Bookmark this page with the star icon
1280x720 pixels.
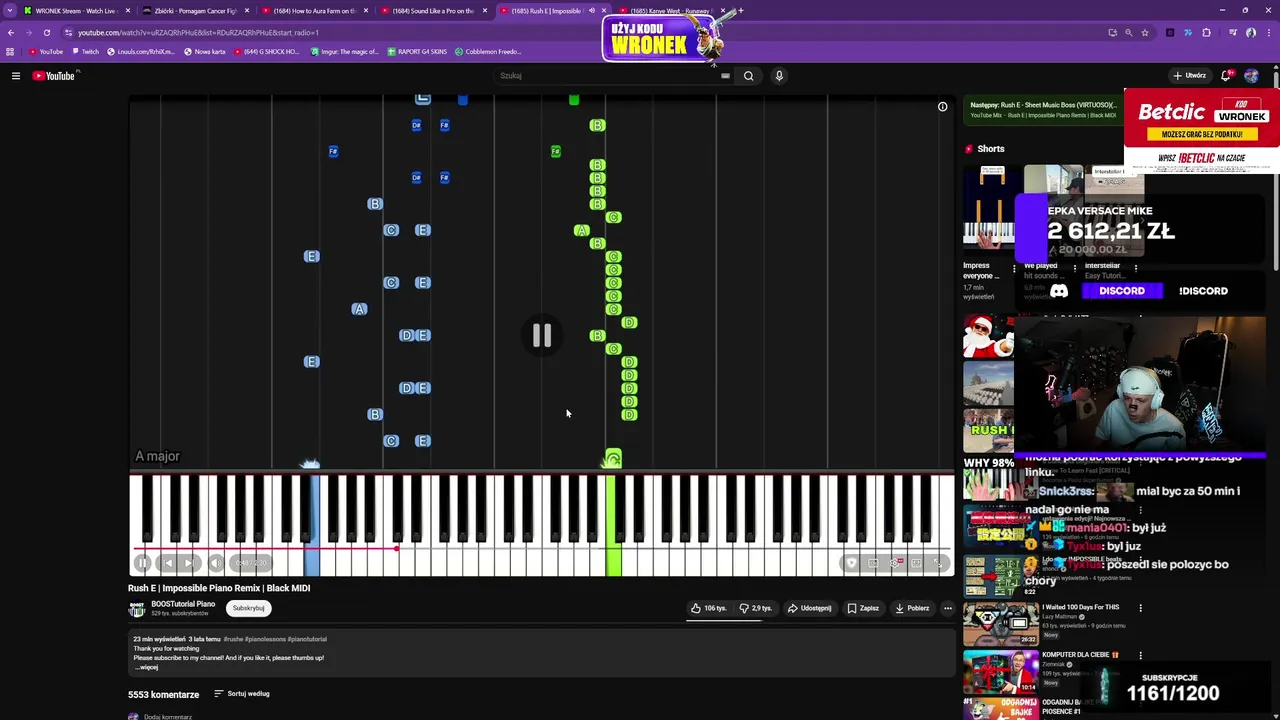coord(1146,32)
